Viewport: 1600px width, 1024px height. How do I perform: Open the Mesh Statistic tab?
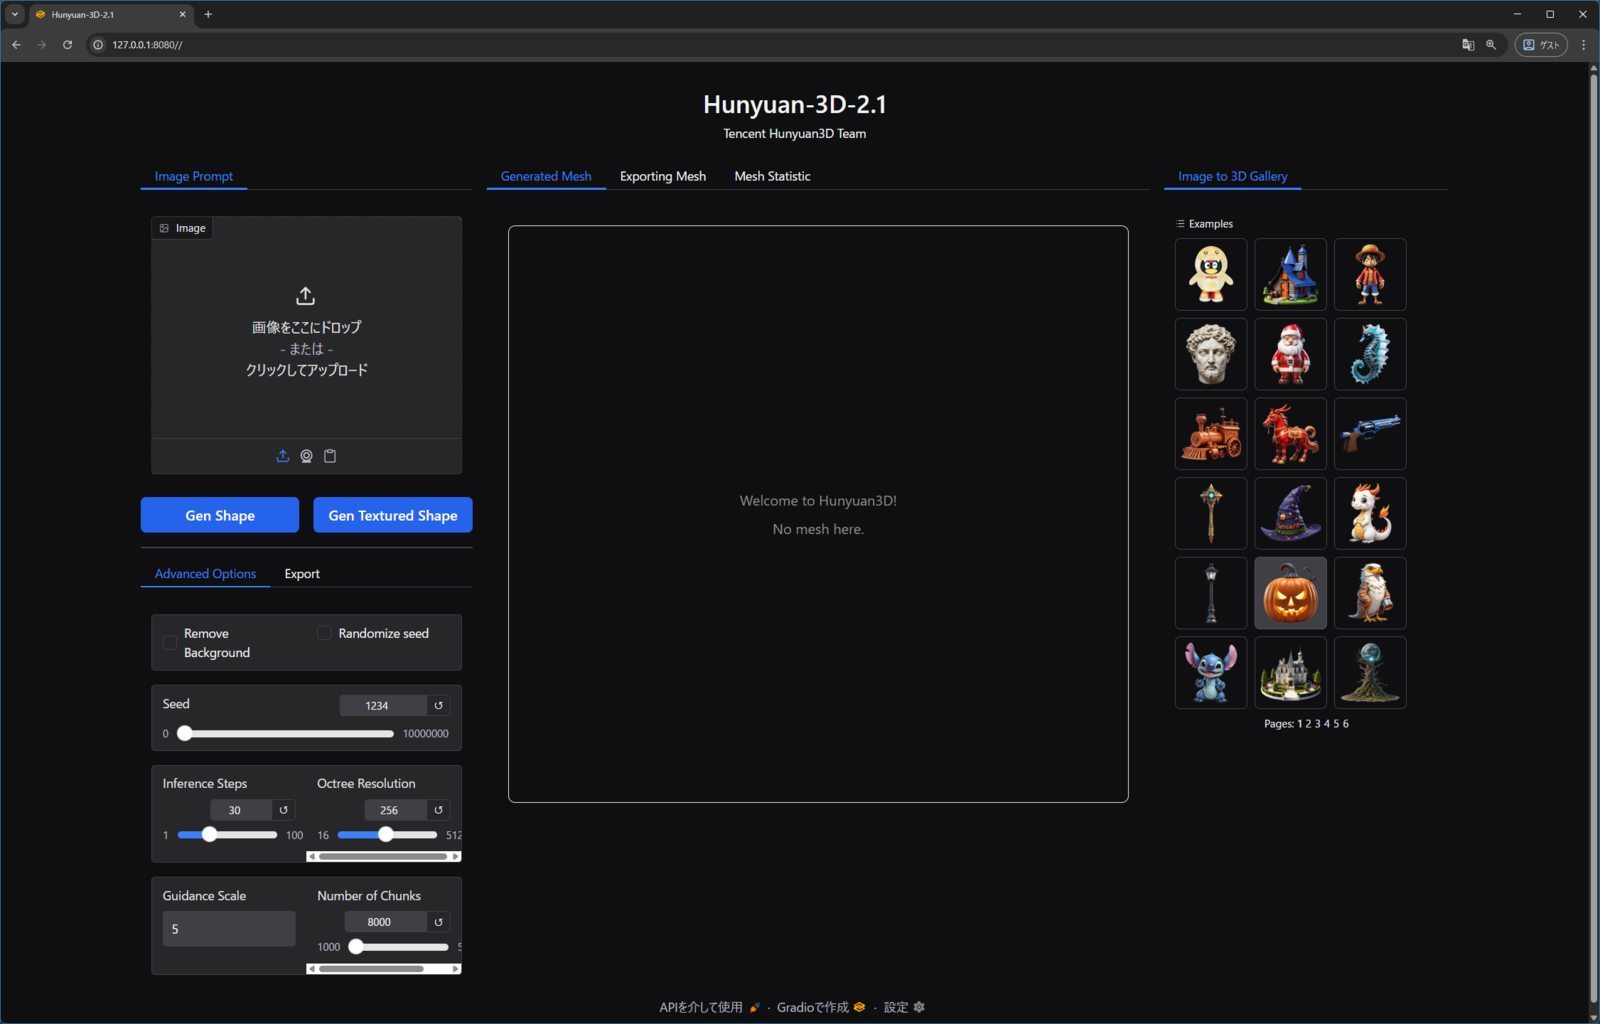pos(772,176)
